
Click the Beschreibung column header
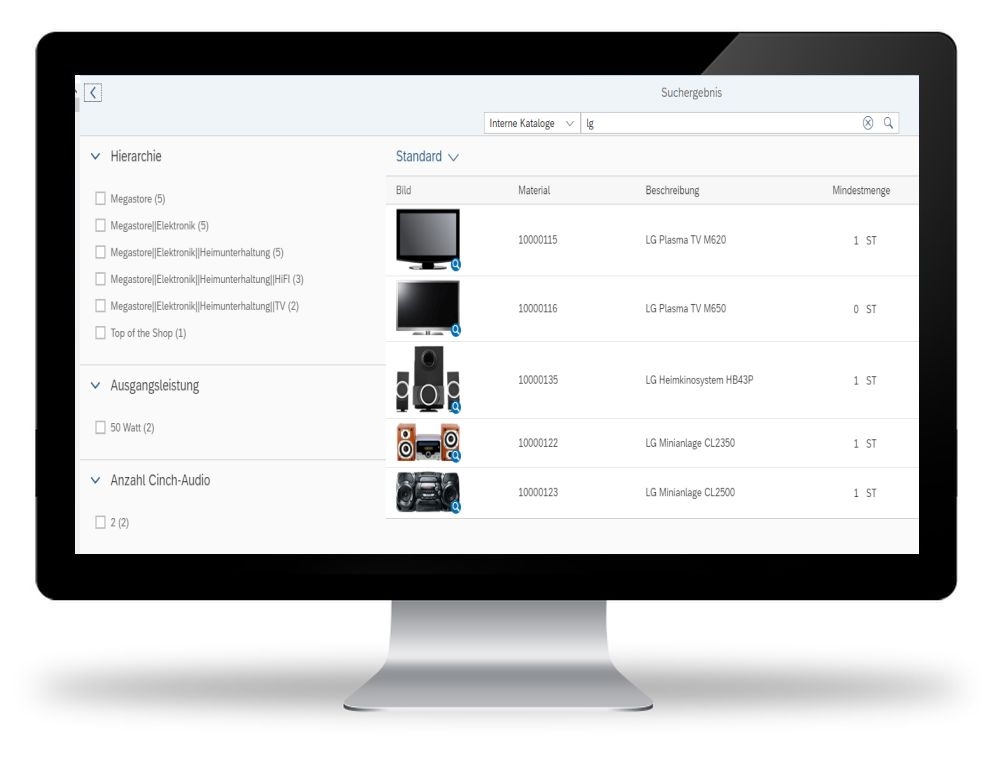click(x=672, y=190)
